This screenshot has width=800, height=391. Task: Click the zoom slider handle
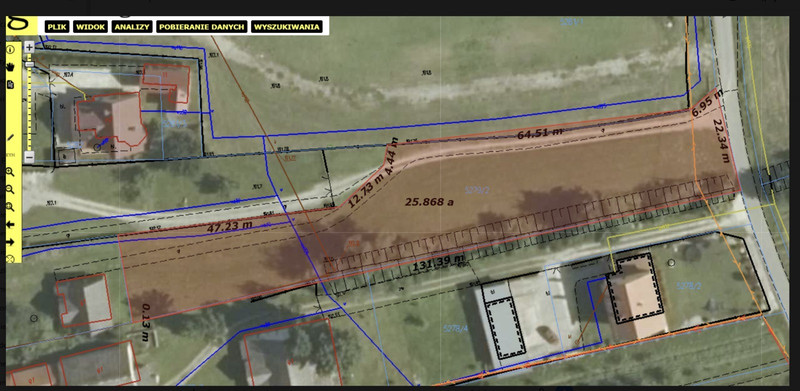29,64
